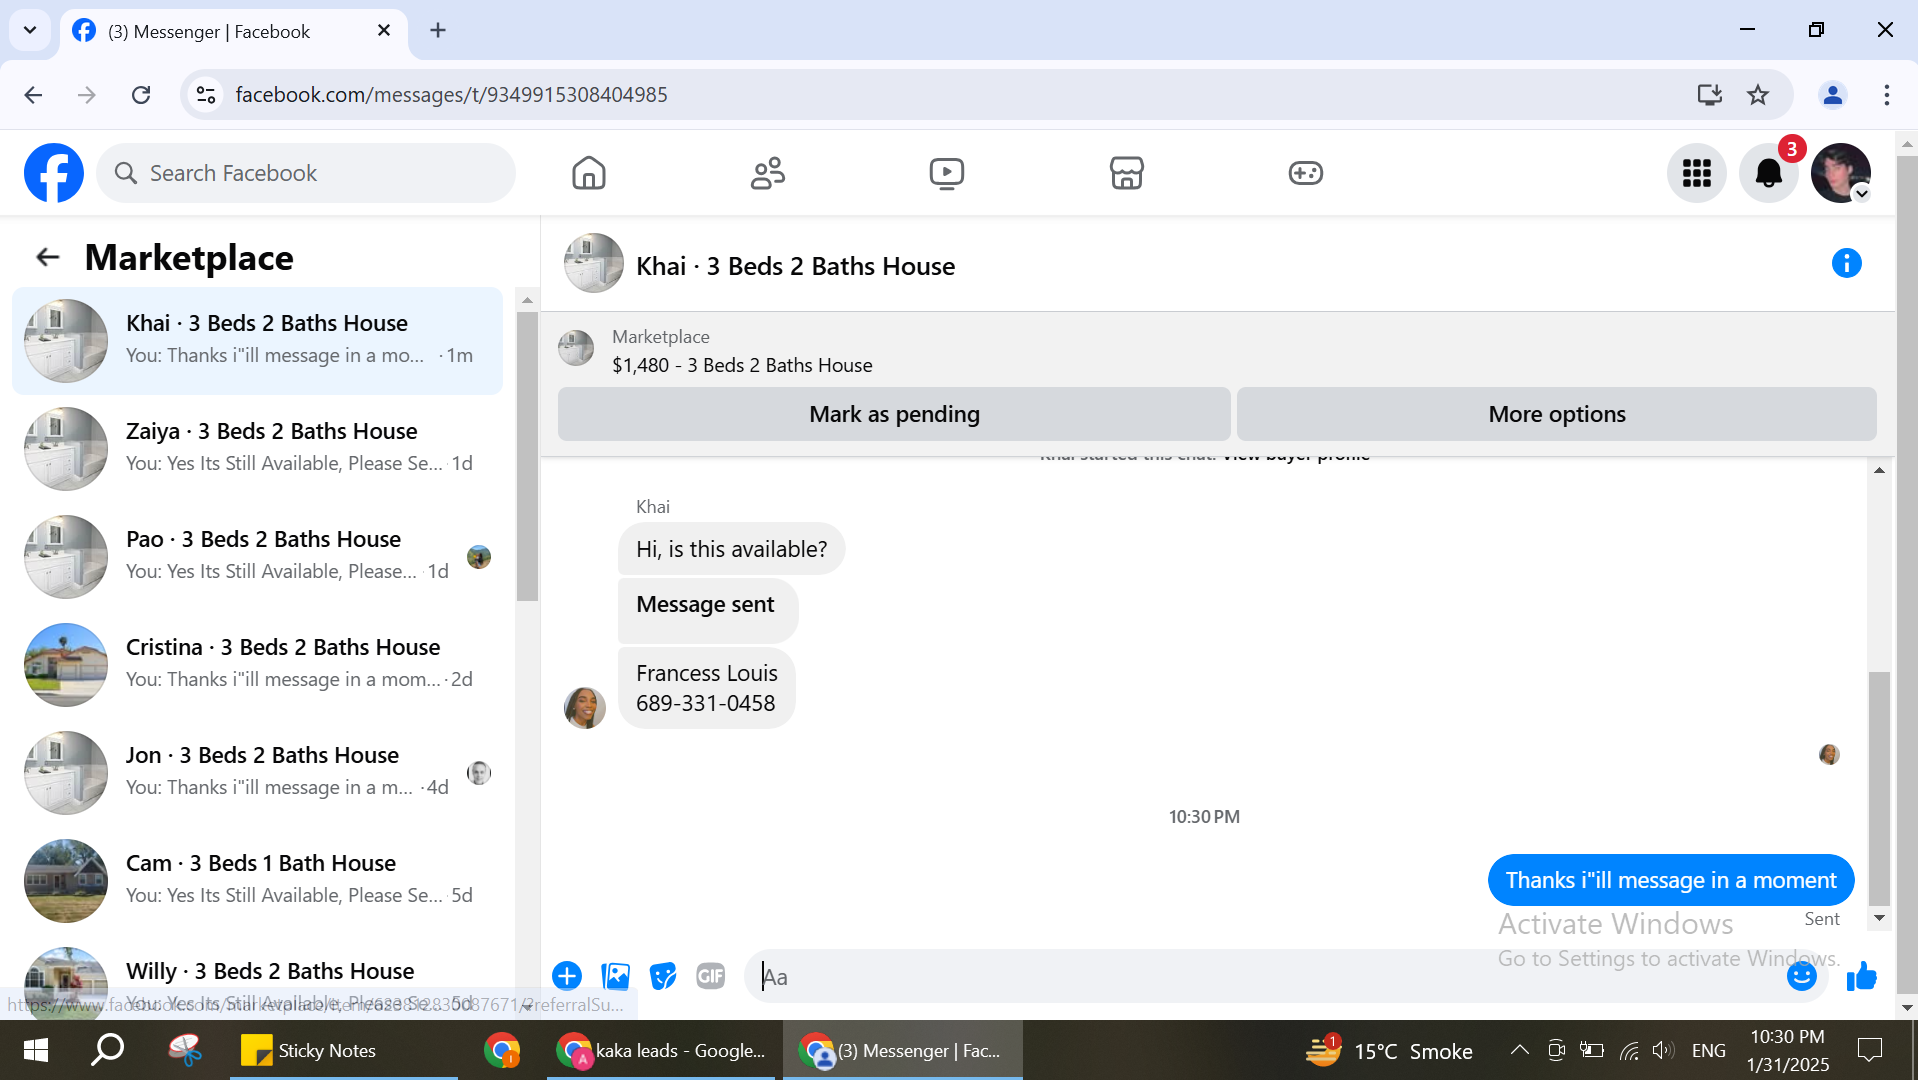
Task: Reload the page
Action: click(x=141, y=95)
